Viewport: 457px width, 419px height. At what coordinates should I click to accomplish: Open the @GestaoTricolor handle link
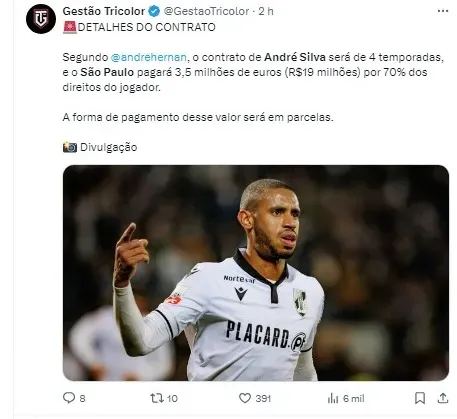[x=207, y=11]
